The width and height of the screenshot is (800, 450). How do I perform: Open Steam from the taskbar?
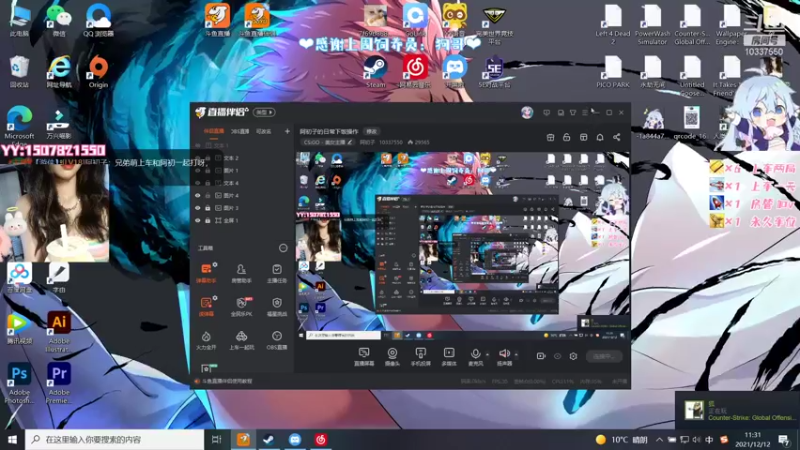[269, 439]
